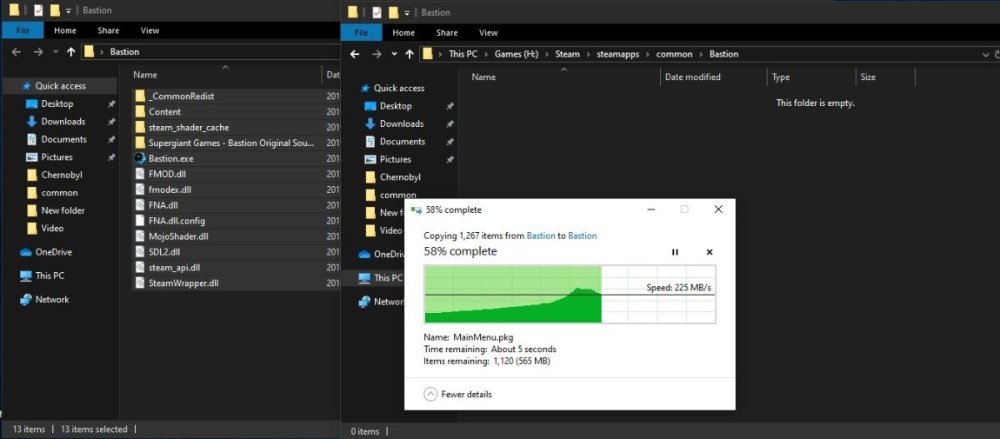Open the View tab in left window
Screen dimensions: 1000x439
[149, 31]
